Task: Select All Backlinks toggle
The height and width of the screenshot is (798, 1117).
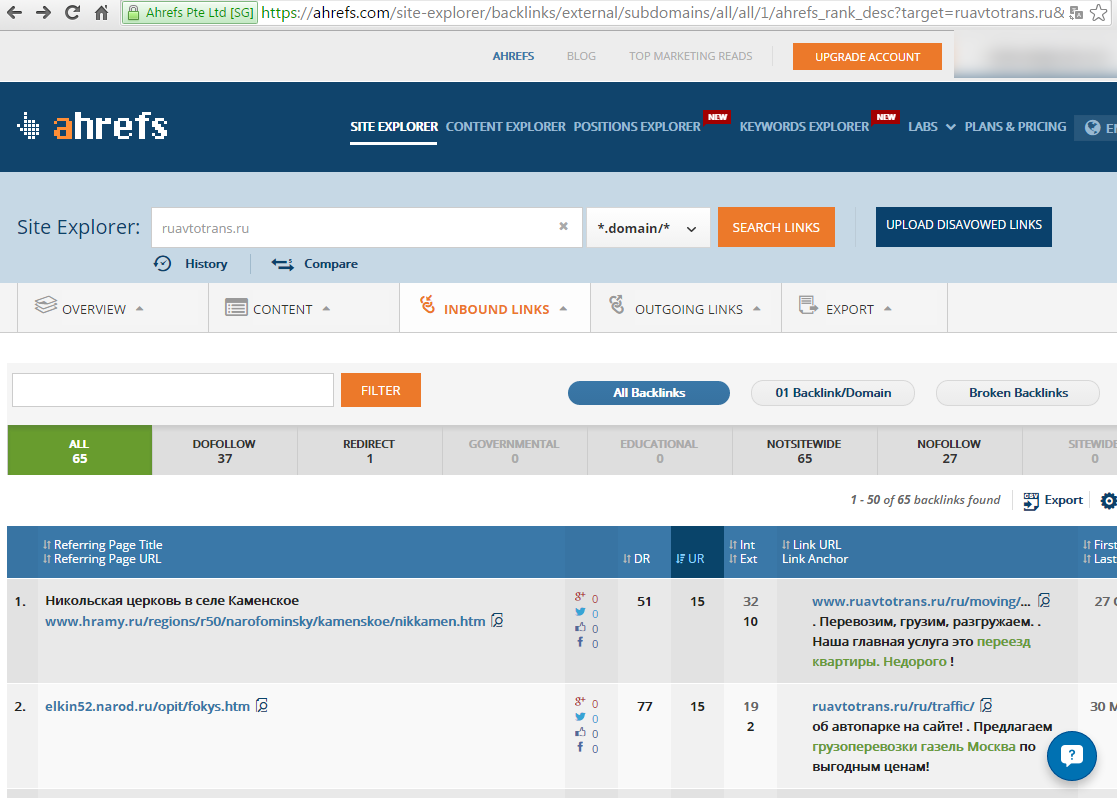Action: point(648,393)
